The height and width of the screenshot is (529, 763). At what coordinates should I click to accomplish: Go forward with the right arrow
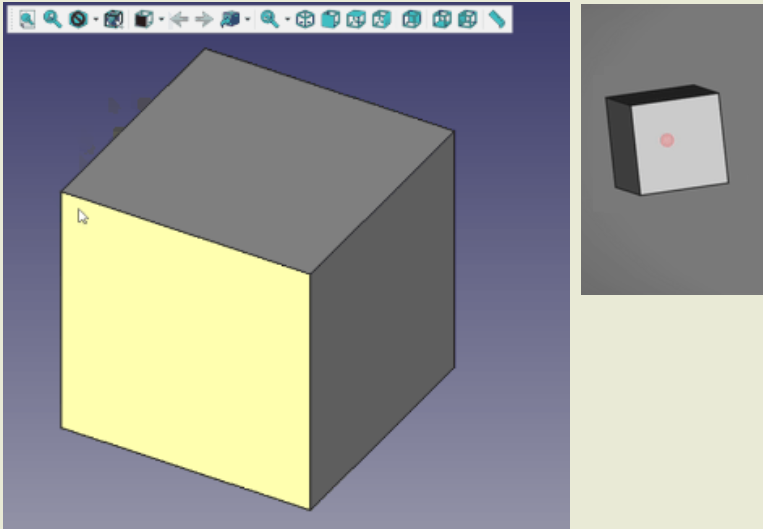click(x=204, y=19)
